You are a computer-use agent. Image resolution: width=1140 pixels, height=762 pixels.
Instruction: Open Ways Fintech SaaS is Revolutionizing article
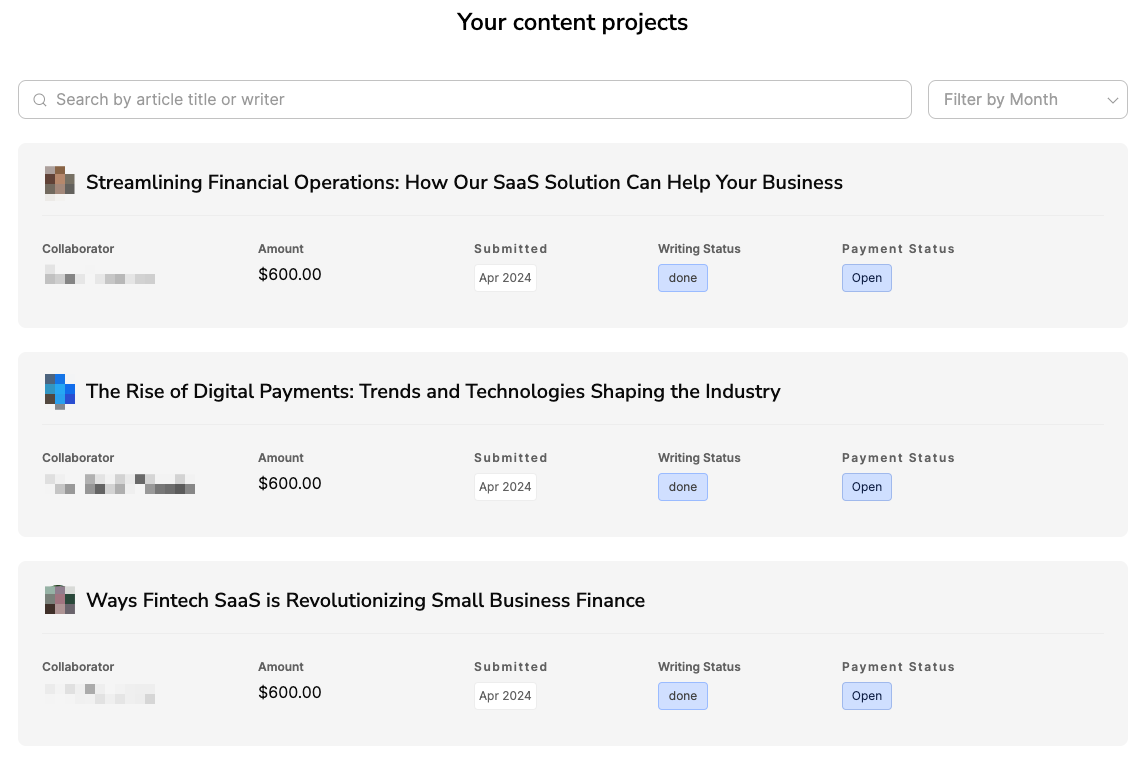(x=365, y=600)
